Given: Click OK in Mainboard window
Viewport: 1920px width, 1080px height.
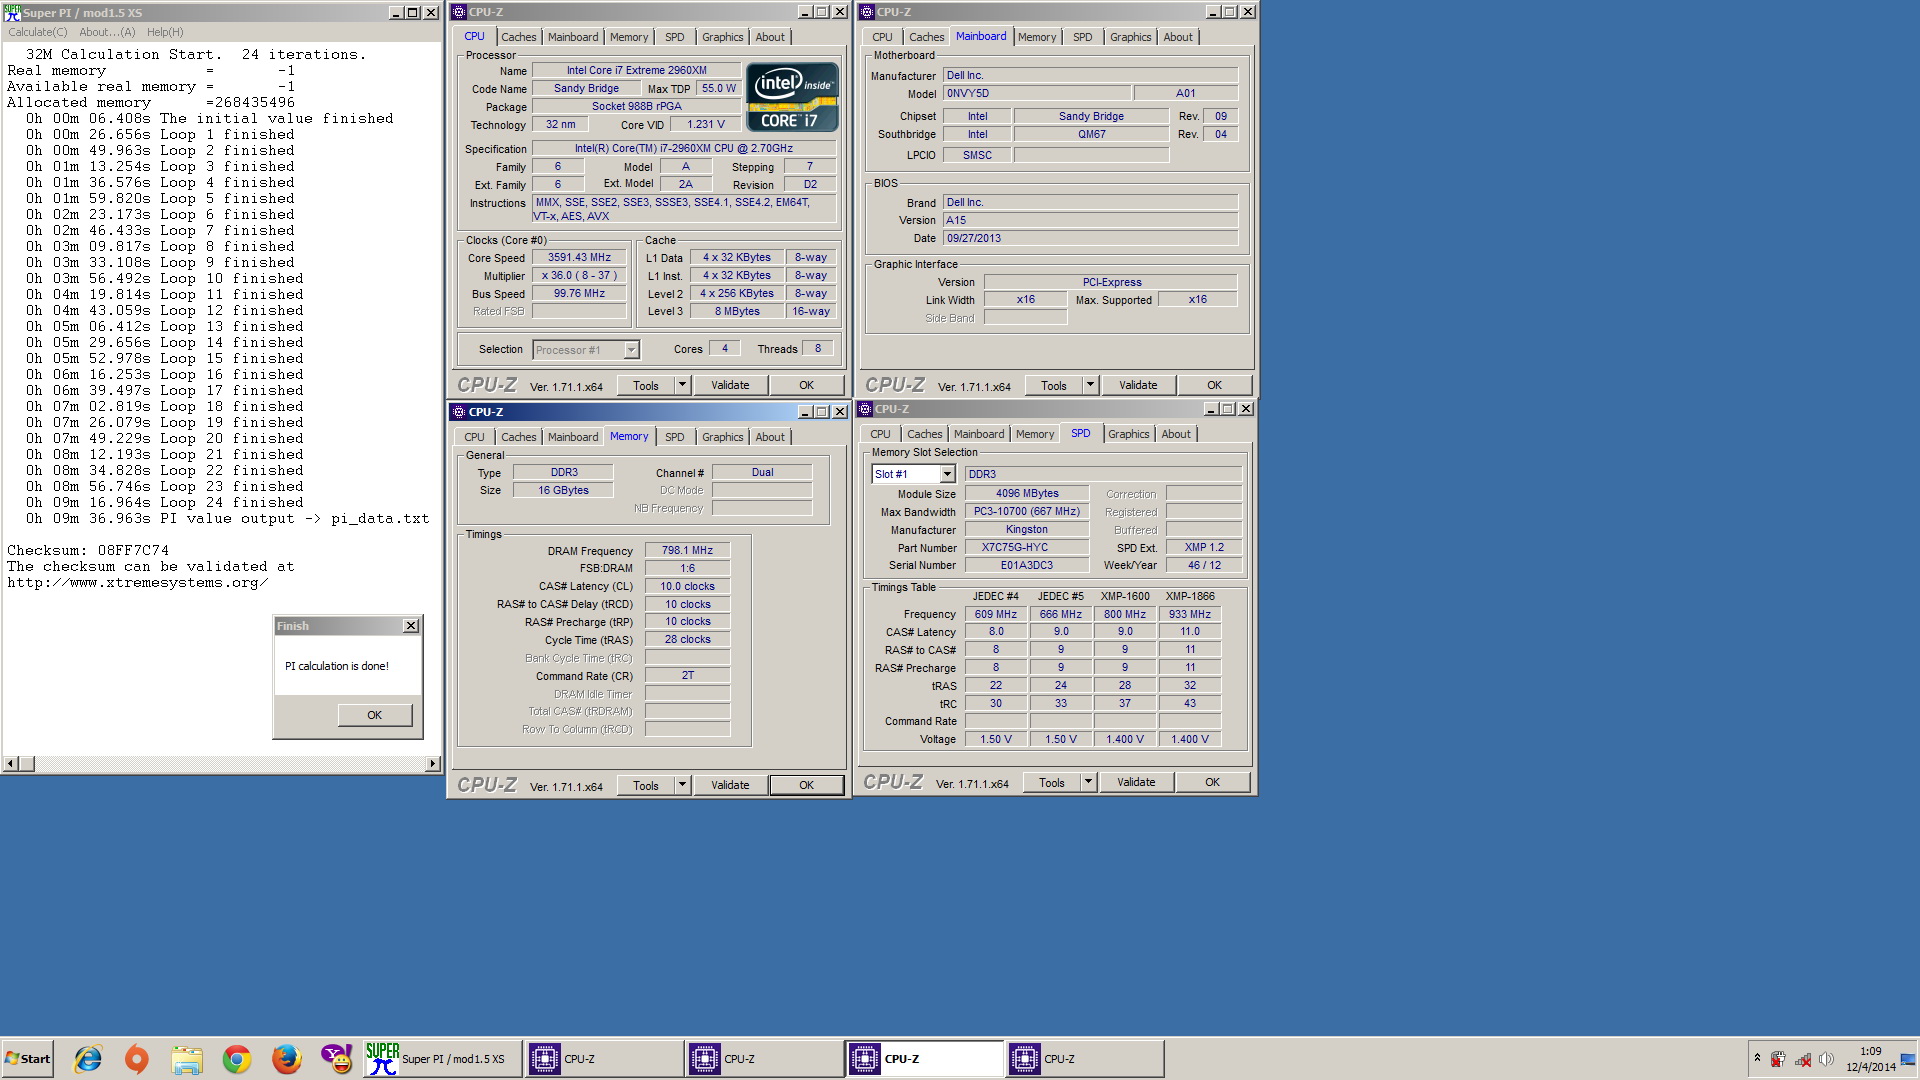Looking at the screenshot, I should click(1214, 385).
